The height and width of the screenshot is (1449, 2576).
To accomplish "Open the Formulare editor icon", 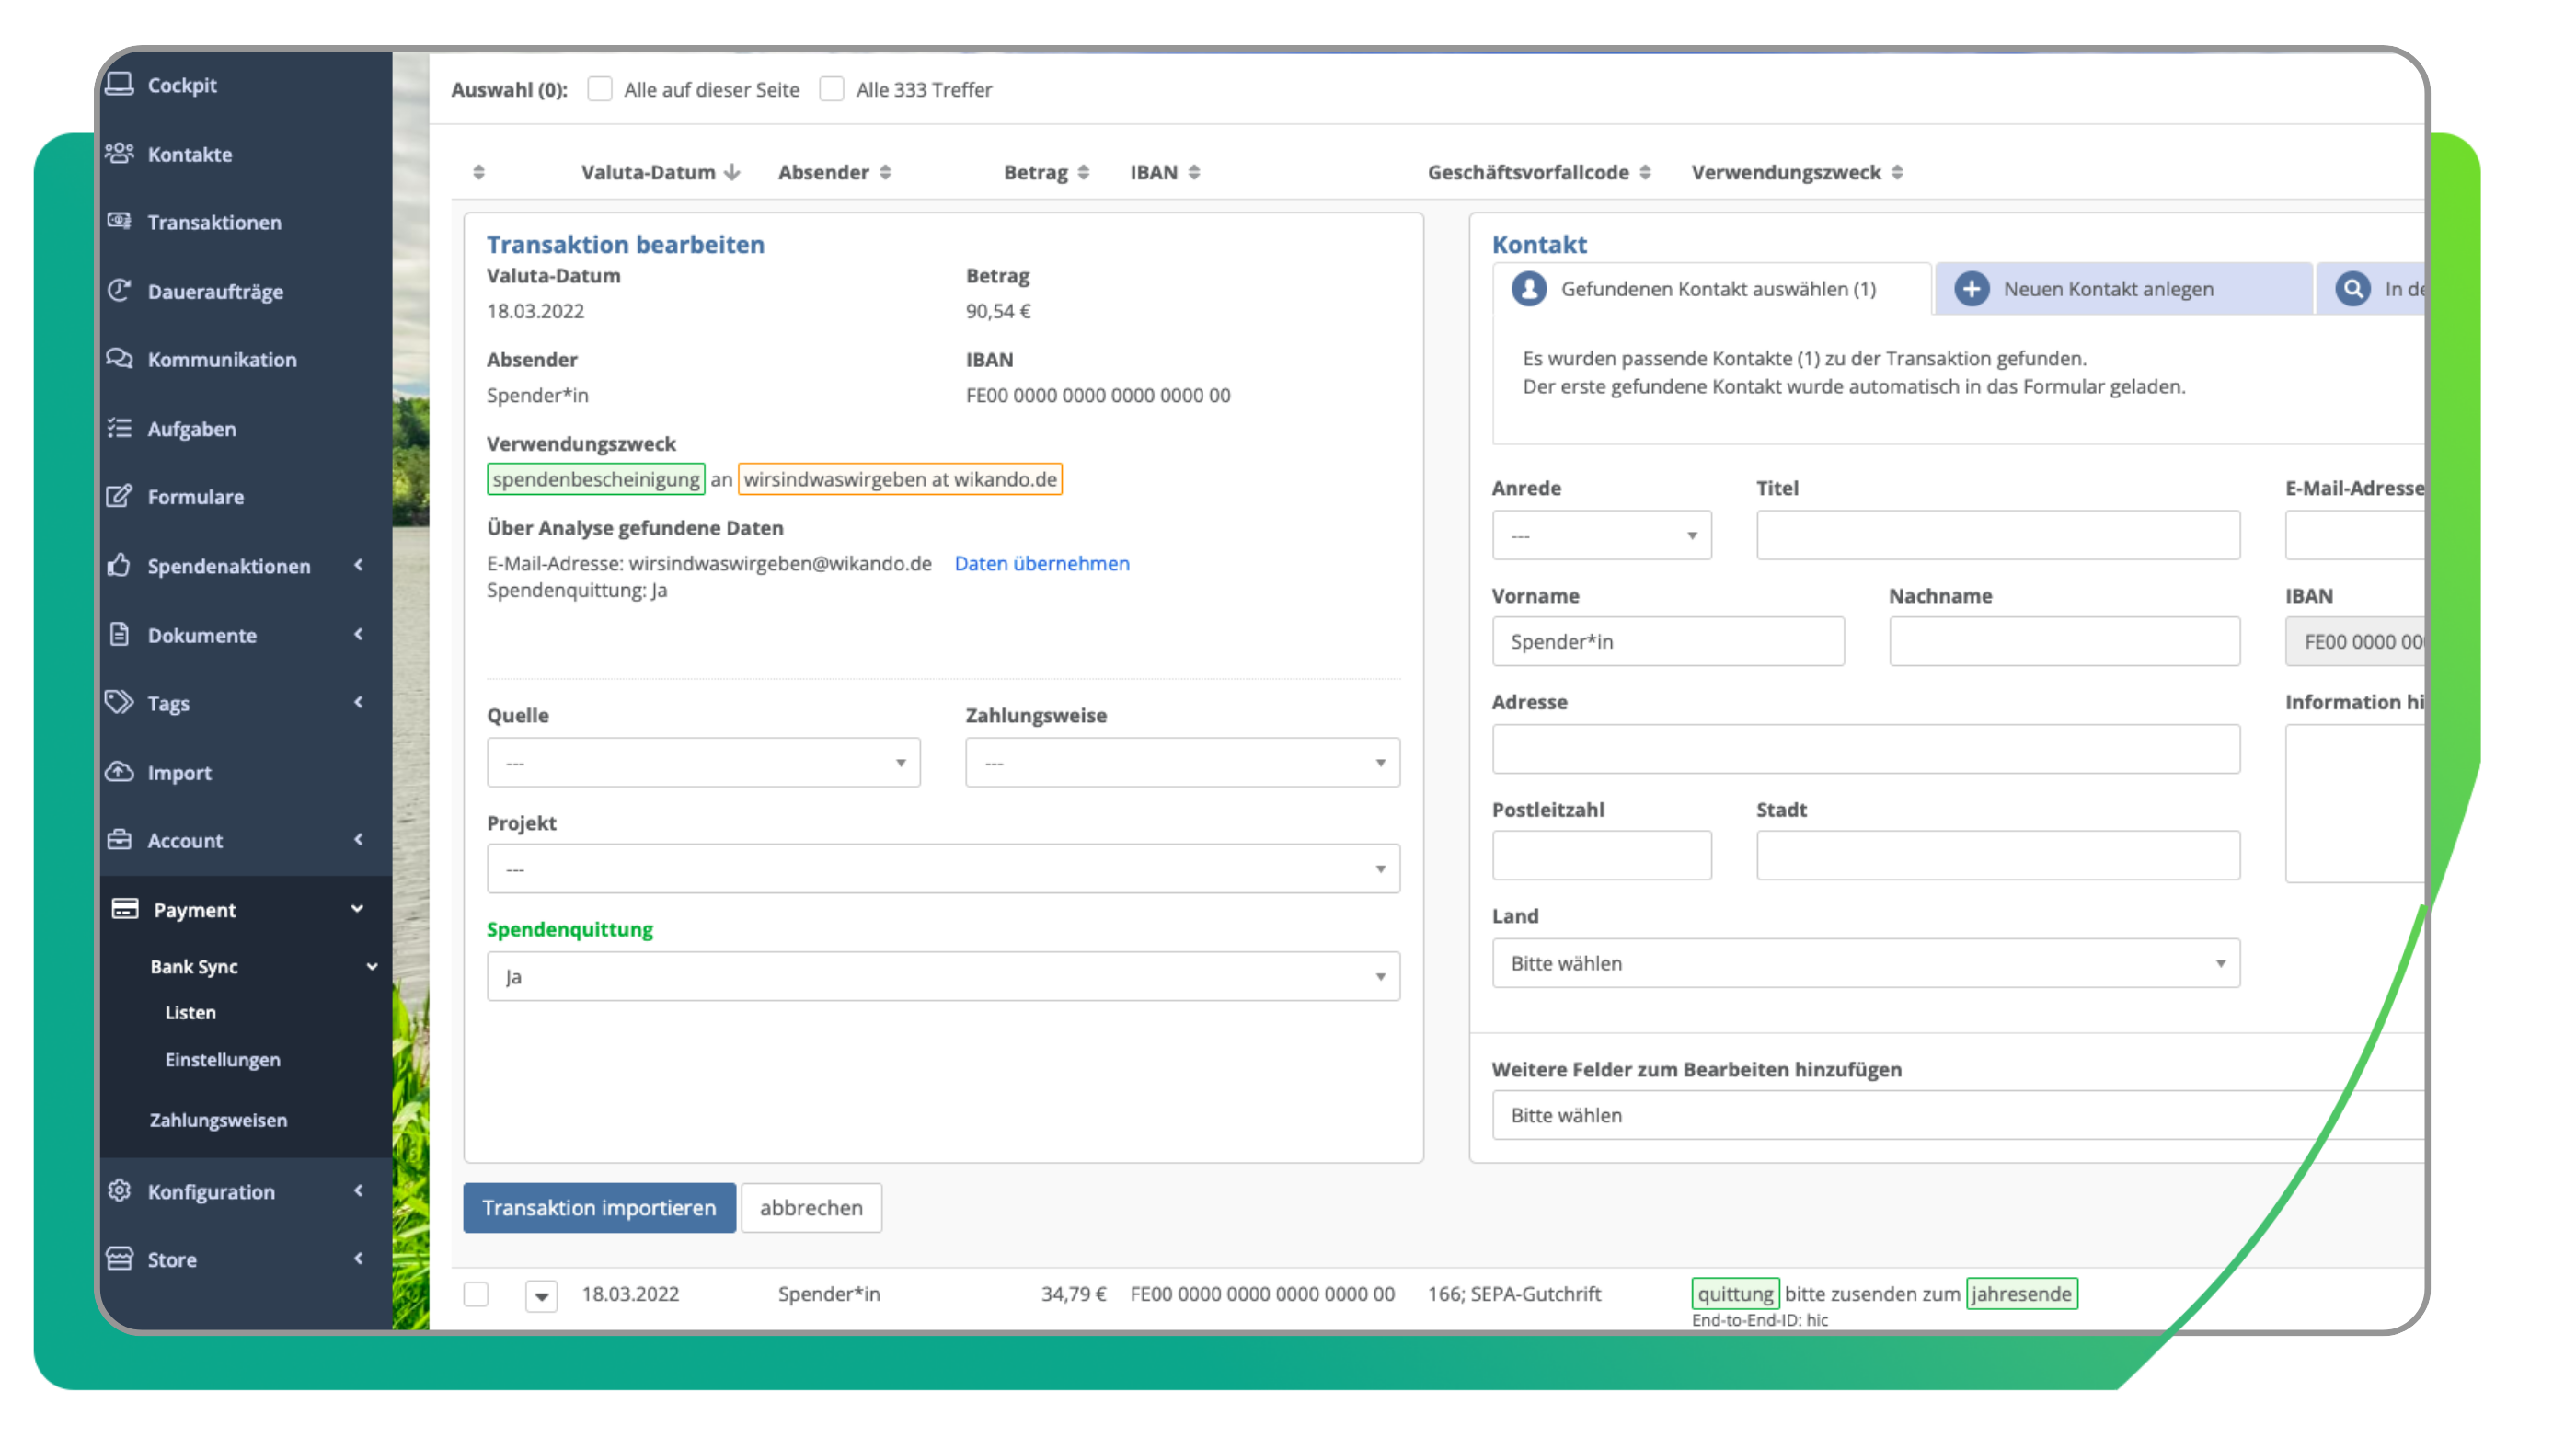I will click(118, 496).
